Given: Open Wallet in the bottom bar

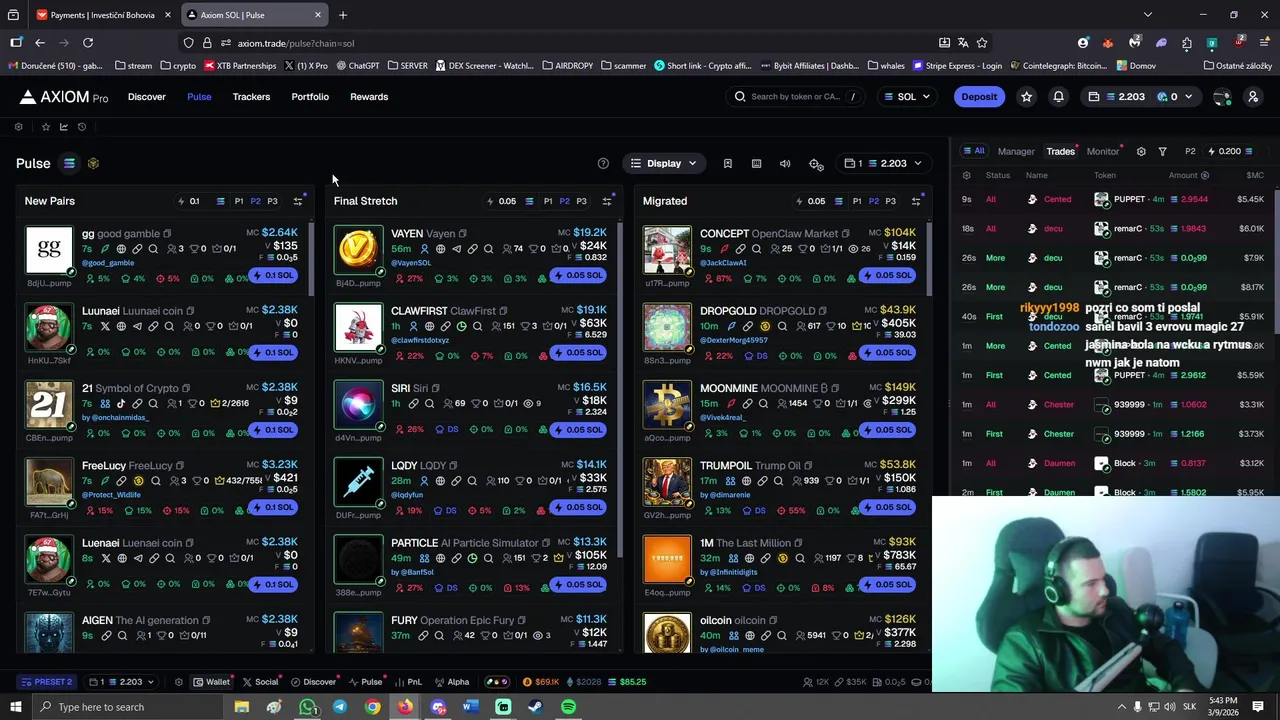Looking at the screenshot, I should [212, 682].
